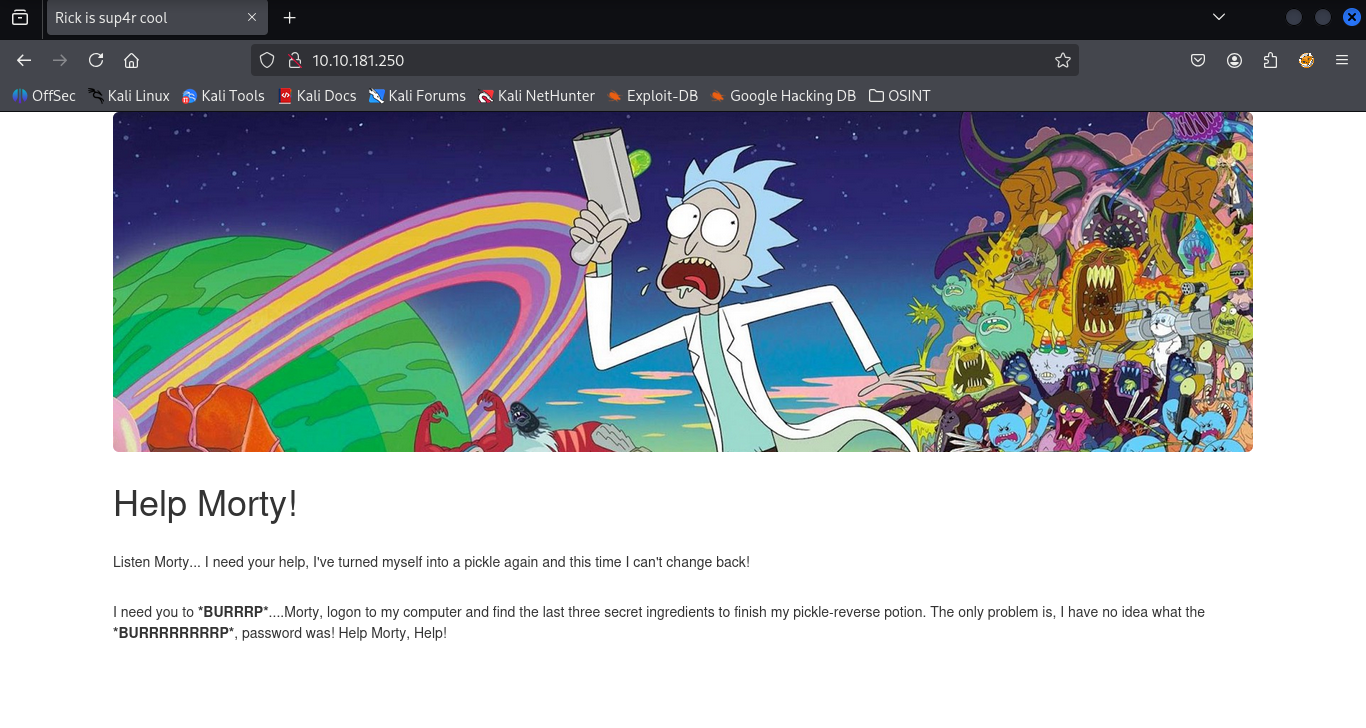Click the tracking protection shield icon
This screenshot has height=728, width=1366.
click(267, 60)
